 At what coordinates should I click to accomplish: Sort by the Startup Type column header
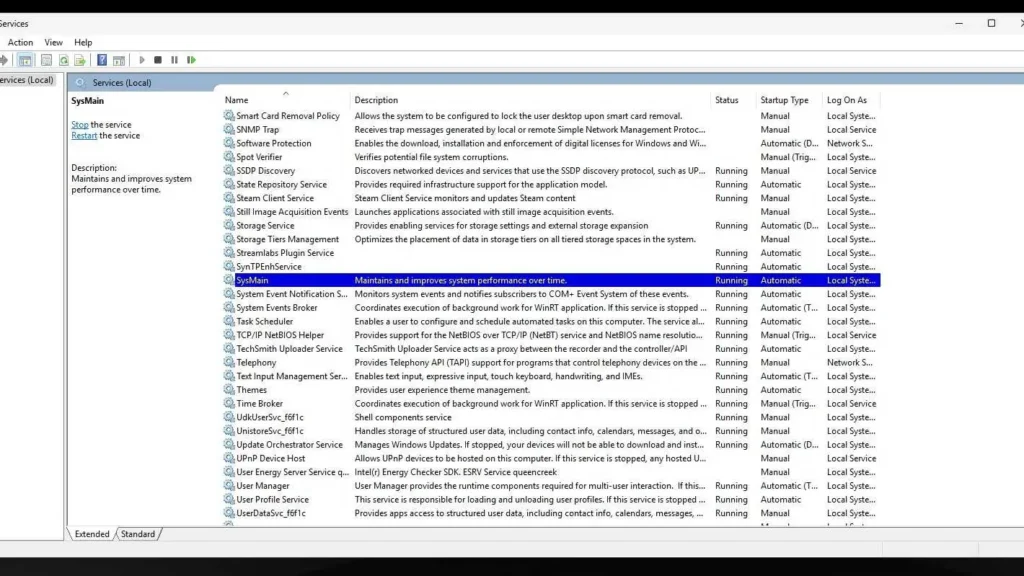coord(789,100)
